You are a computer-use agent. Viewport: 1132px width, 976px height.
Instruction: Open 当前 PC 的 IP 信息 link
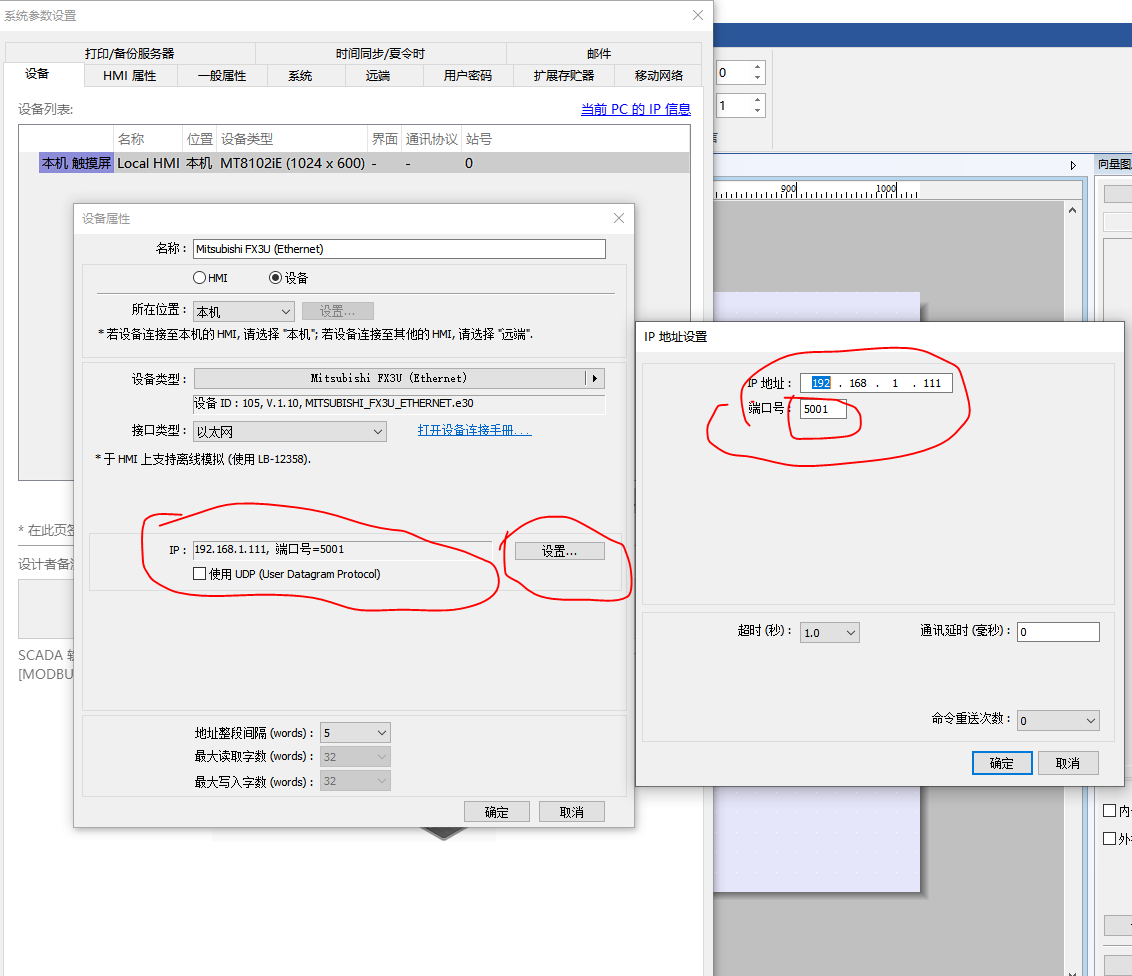coord(635,109)
